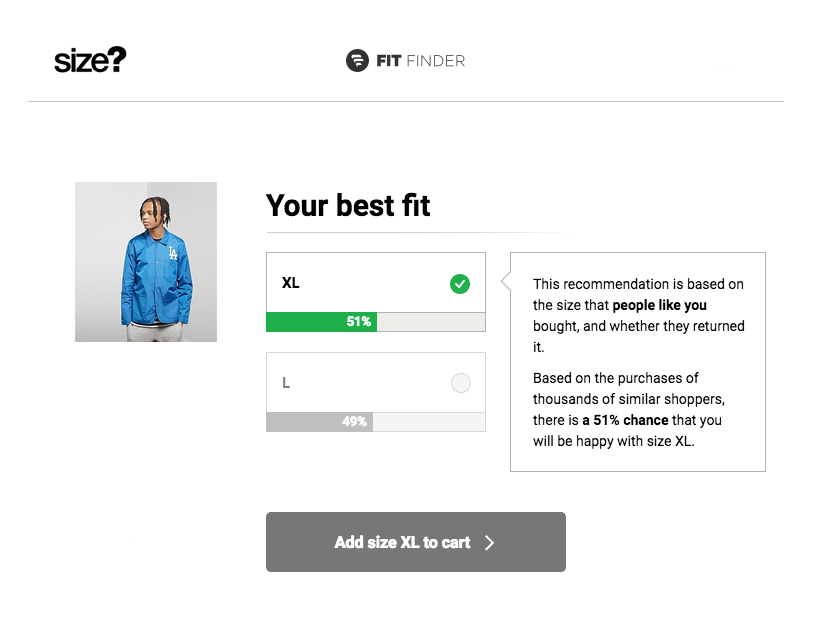Click the 'Your best fit' heading
813x641 pixels.
(348, 206)
